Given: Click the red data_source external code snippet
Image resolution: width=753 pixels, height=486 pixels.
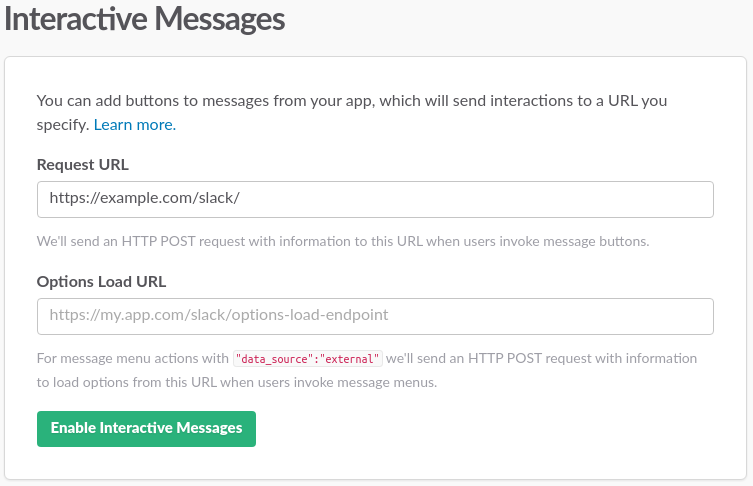Looking at the screenshot, I should [x=308, y=359].
